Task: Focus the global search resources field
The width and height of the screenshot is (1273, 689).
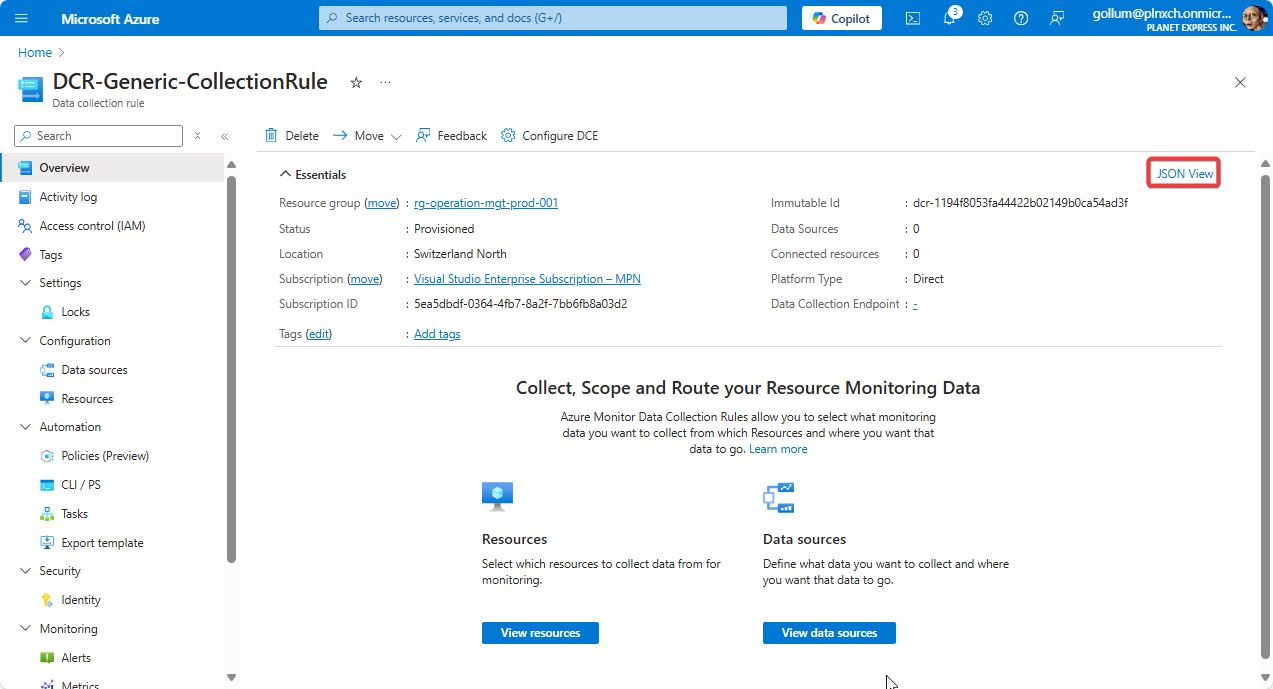Action: point(555,18)
